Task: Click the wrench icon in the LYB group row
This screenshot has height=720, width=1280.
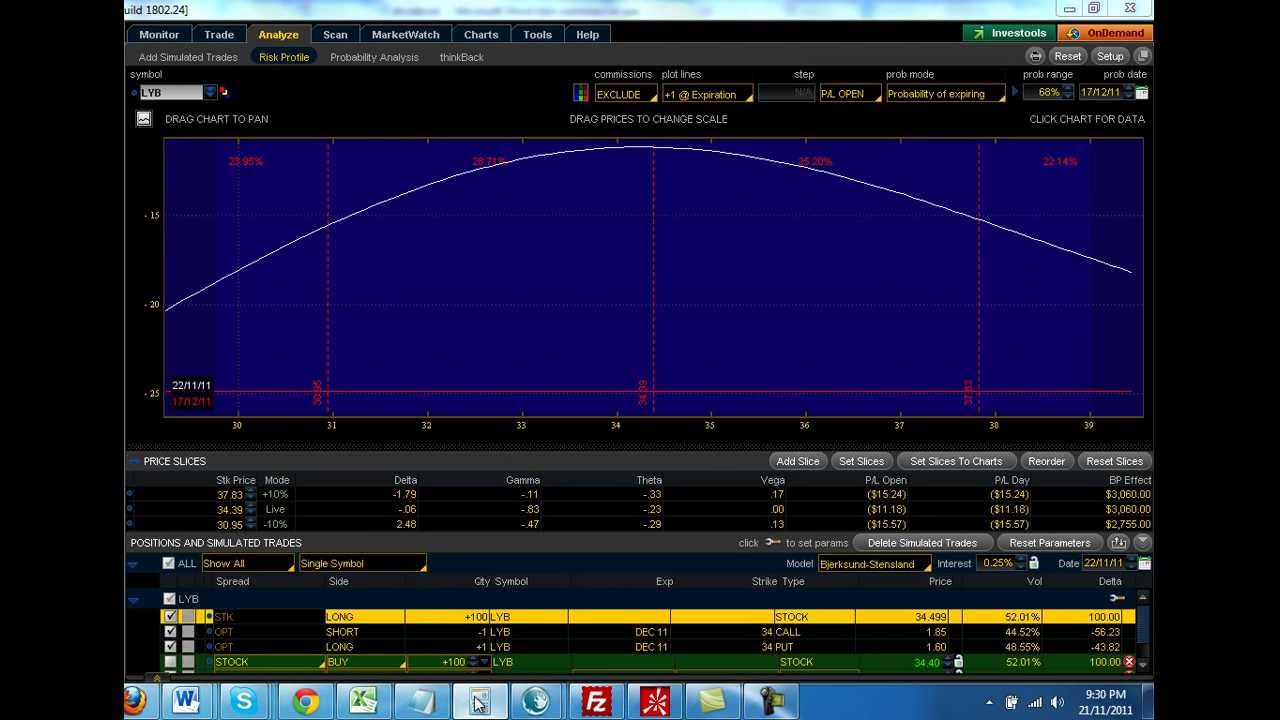Action: coord(1117,598)
